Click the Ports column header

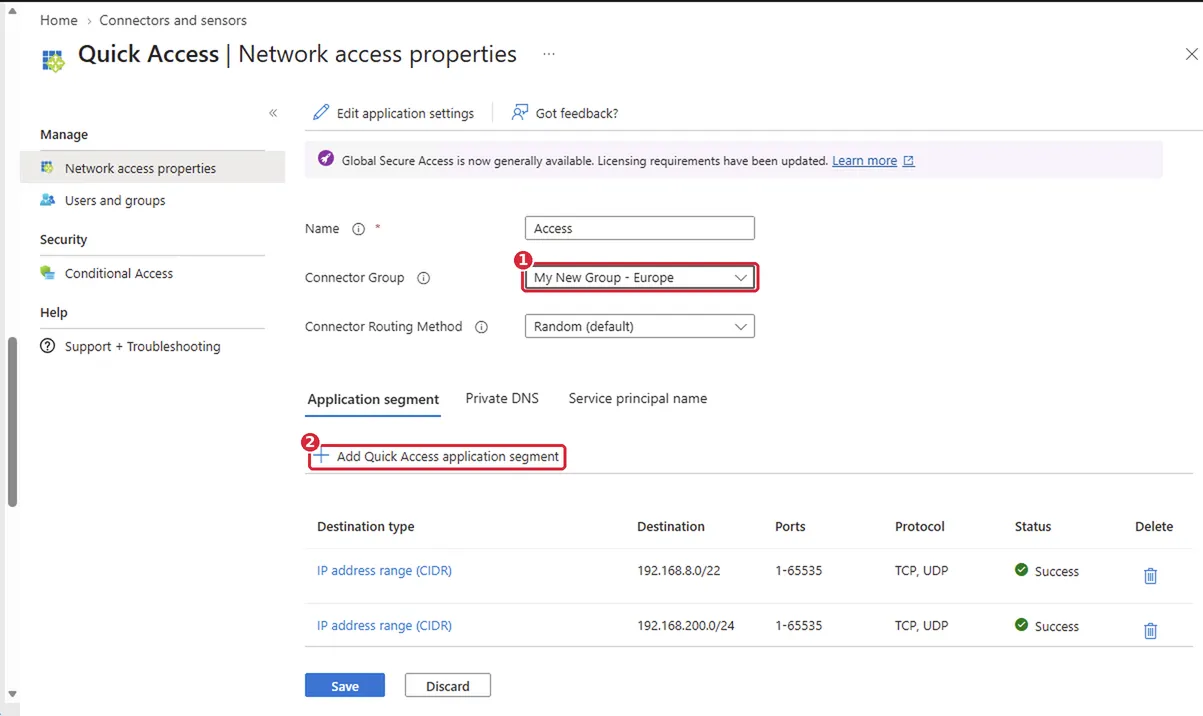pyautogui.click(x=790, y=526)
